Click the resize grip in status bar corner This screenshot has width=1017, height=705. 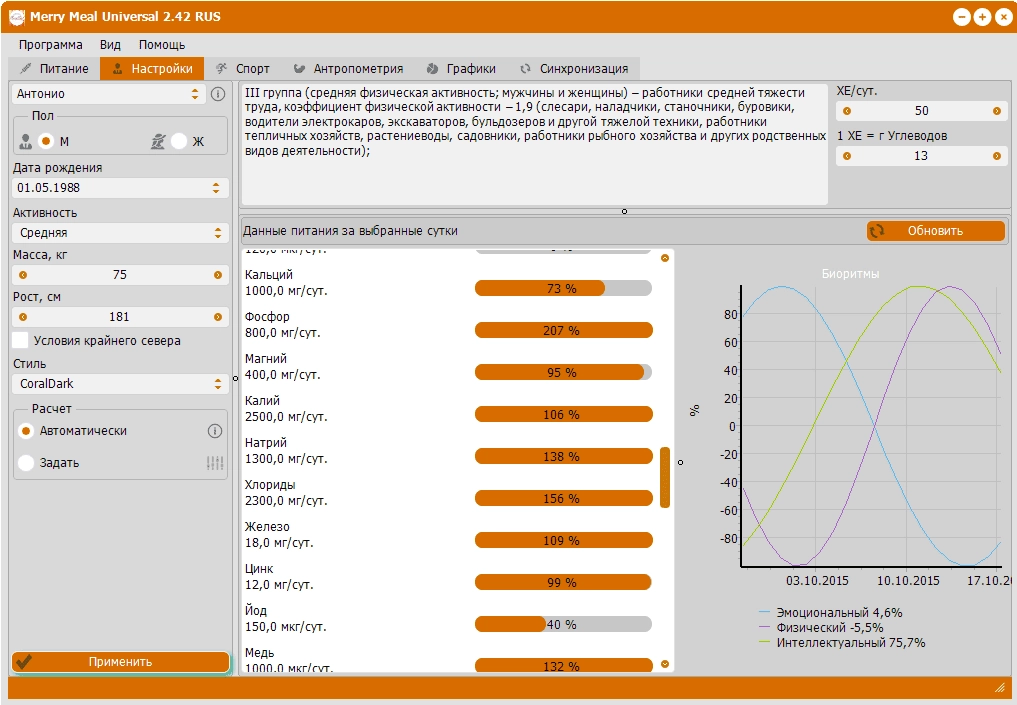999,687
